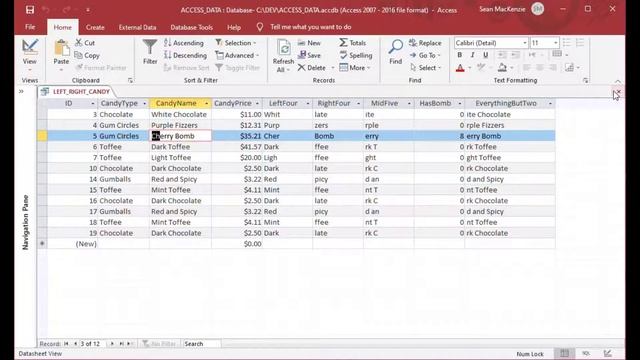Screen dimensions: 640x360
Task: Click the Search box in record navigator
Action: click(202, 344)
